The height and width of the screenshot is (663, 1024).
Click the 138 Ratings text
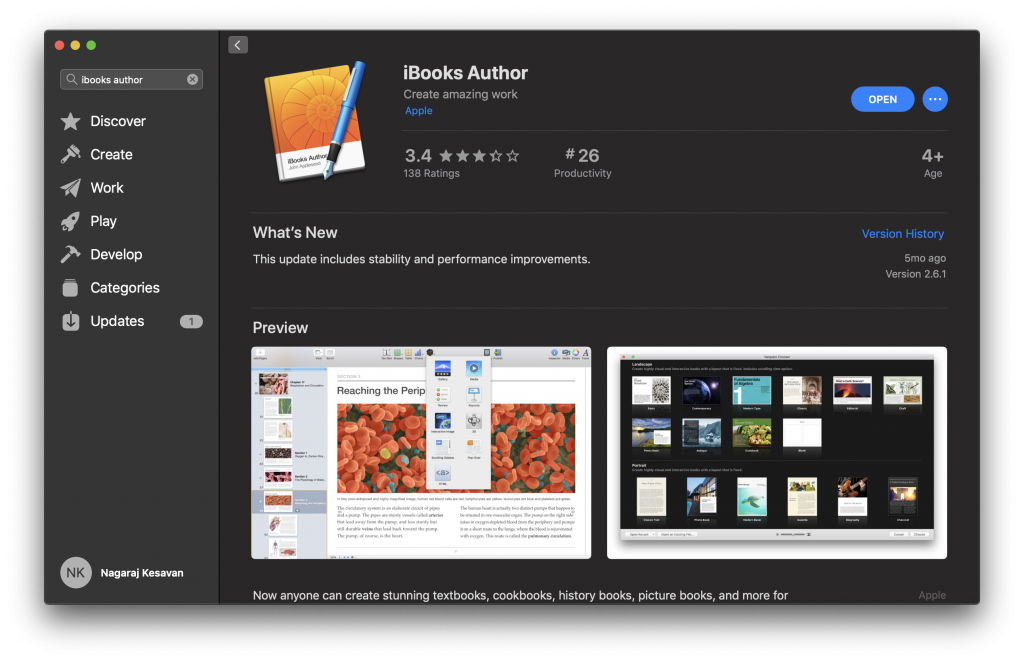(432, 174)
